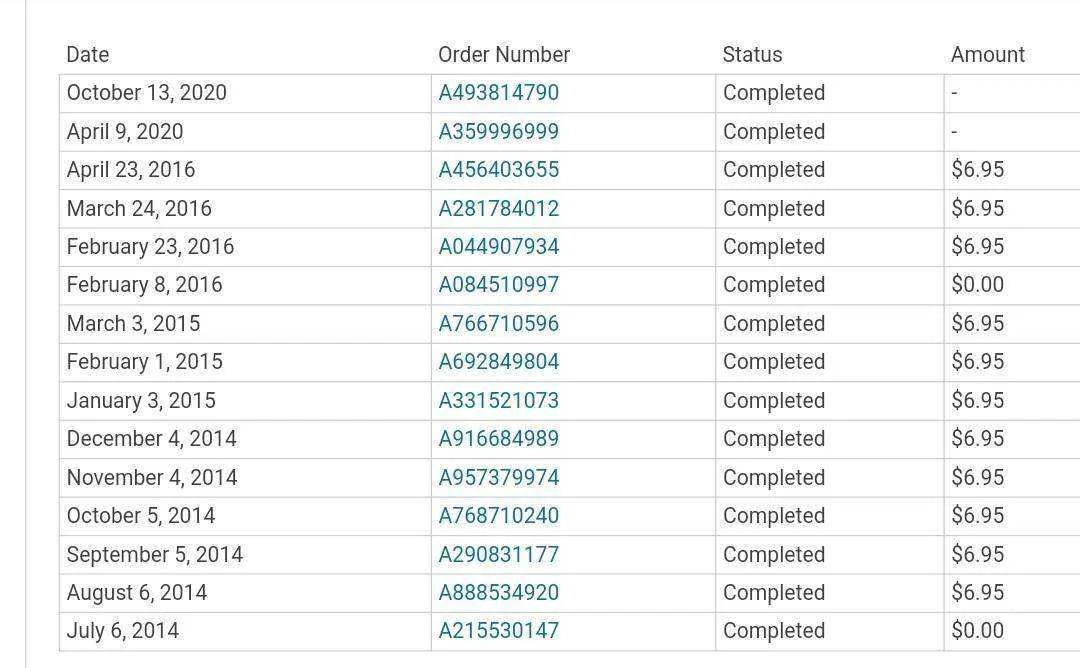1080x668 pixels.
Task: View order A044907934 details
Action: [x=499, y=247]
